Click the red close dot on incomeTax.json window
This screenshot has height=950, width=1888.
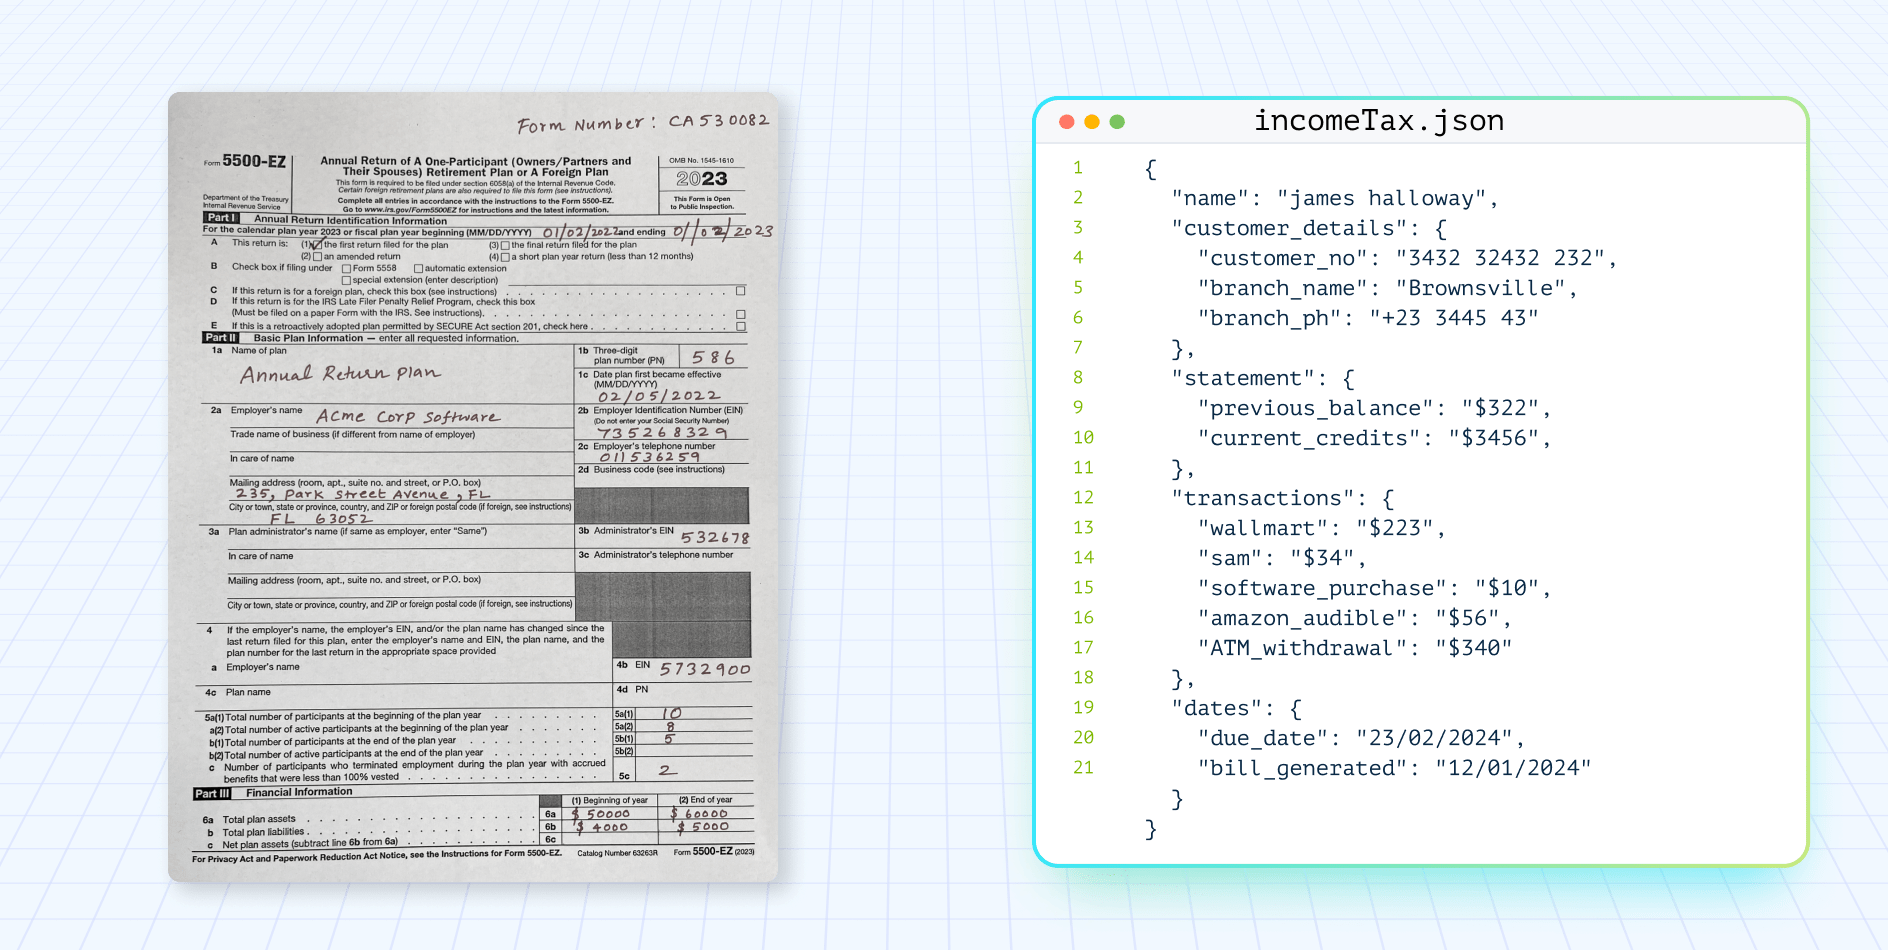tap(1065, 120)
